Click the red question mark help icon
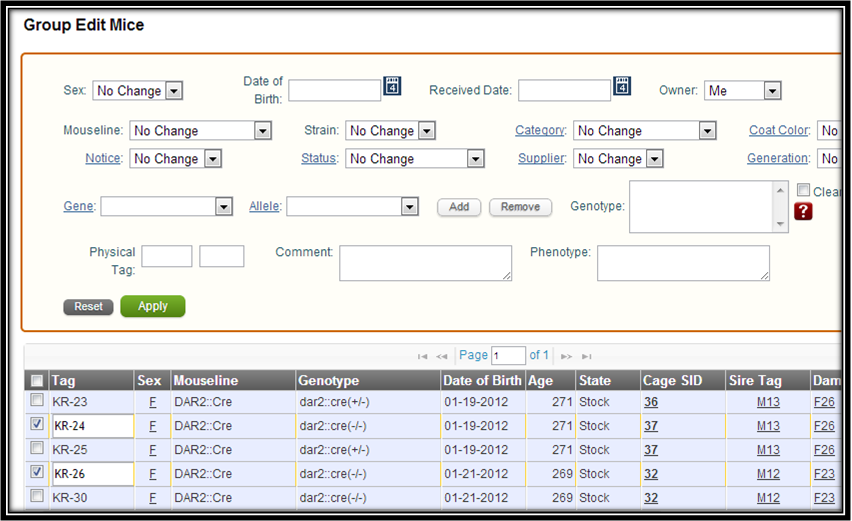 click(x=803, y=211)
